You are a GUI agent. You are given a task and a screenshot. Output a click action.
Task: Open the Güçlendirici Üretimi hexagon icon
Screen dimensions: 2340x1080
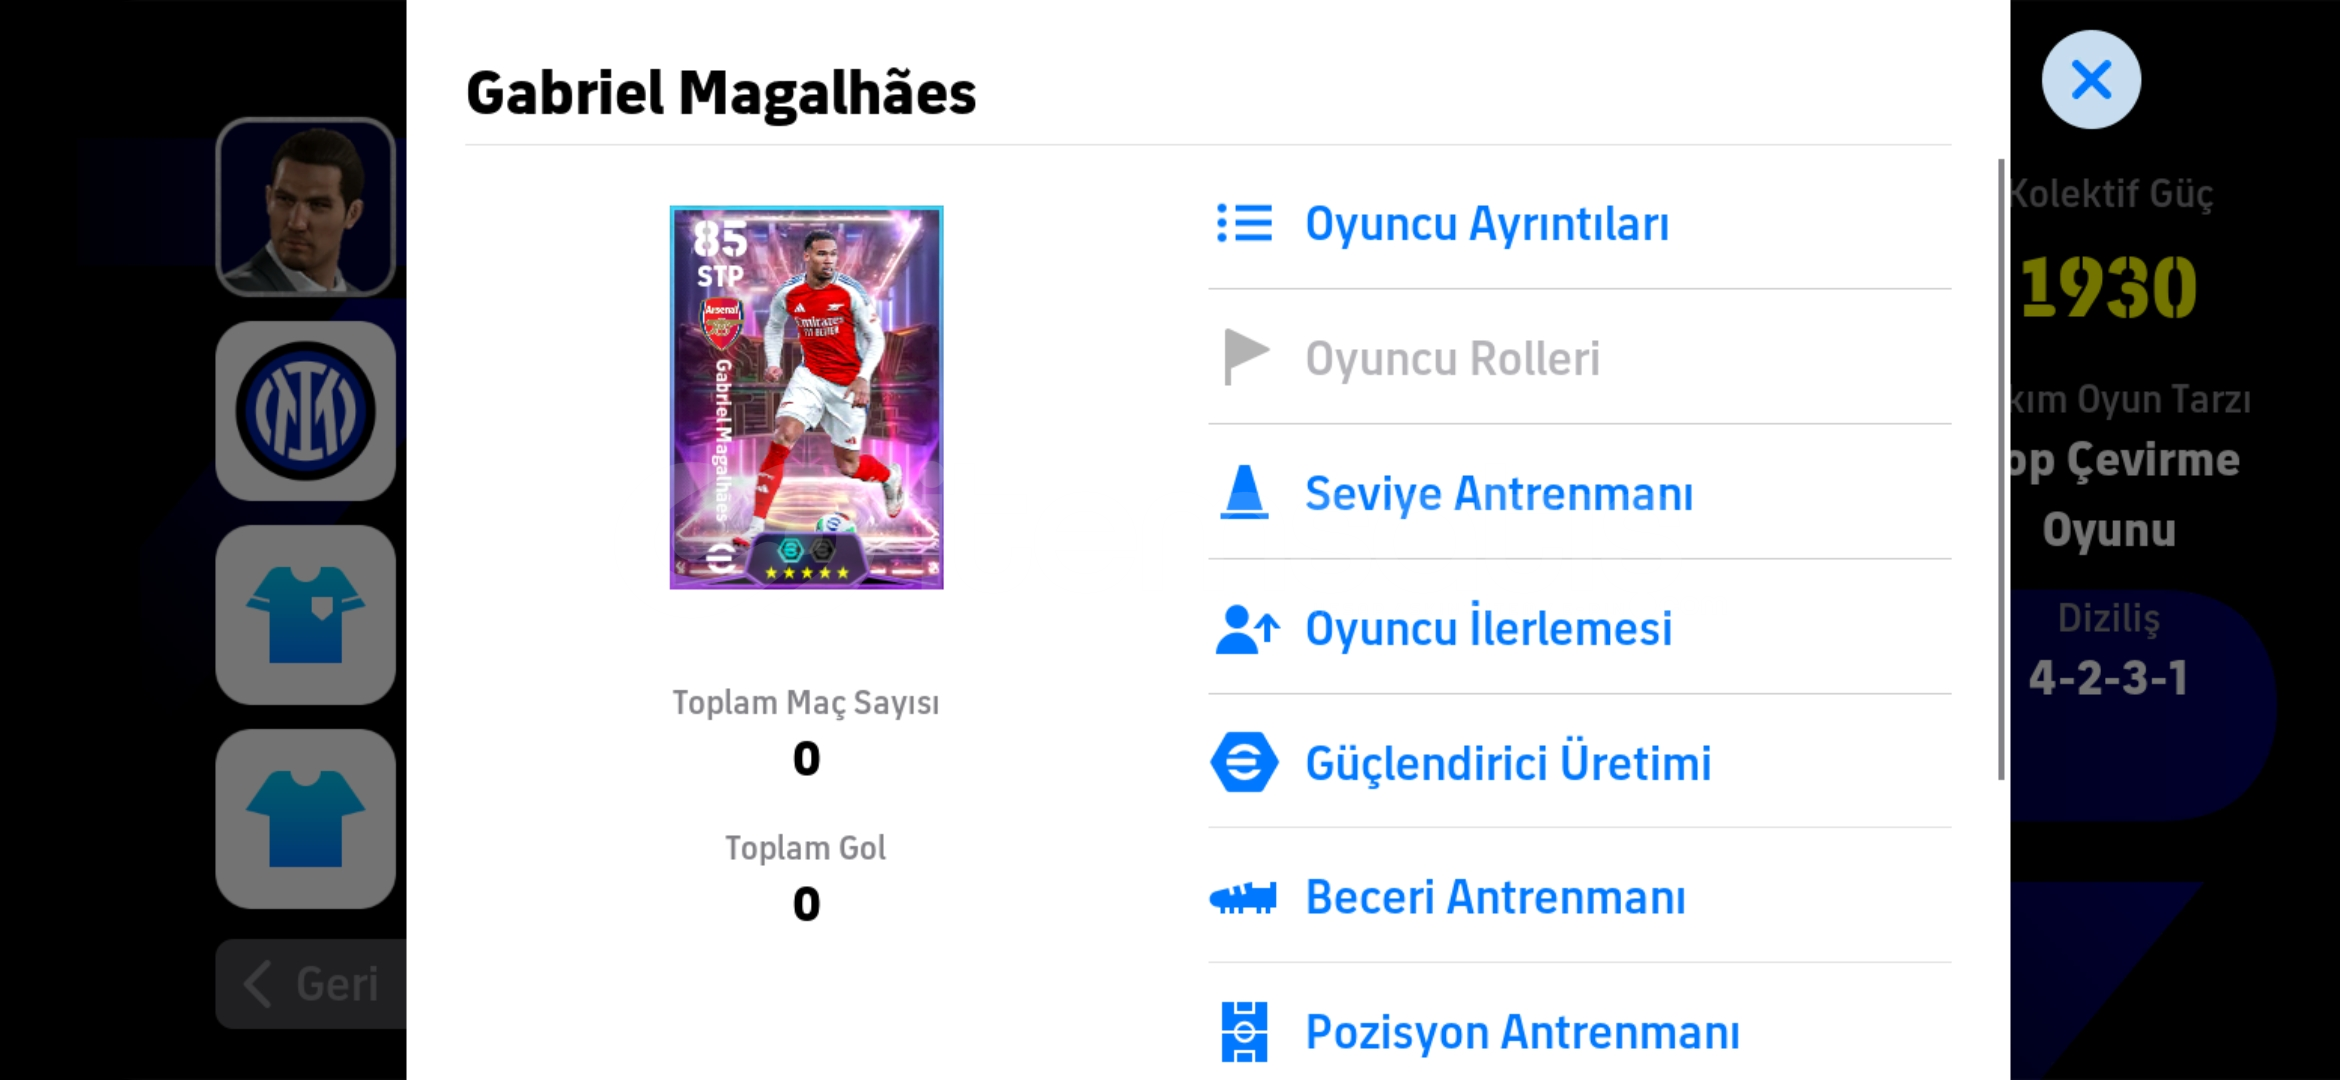1244,762
